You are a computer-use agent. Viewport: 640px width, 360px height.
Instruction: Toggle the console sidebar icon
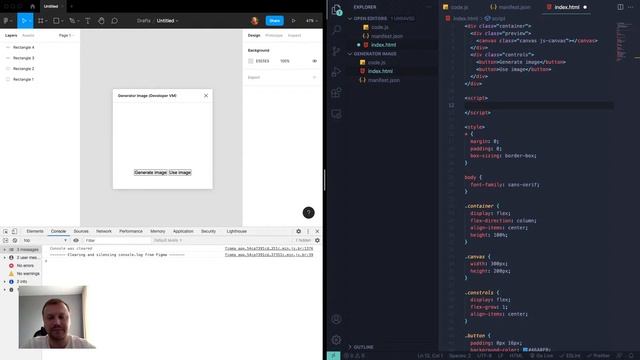click(x=6, y=240)
